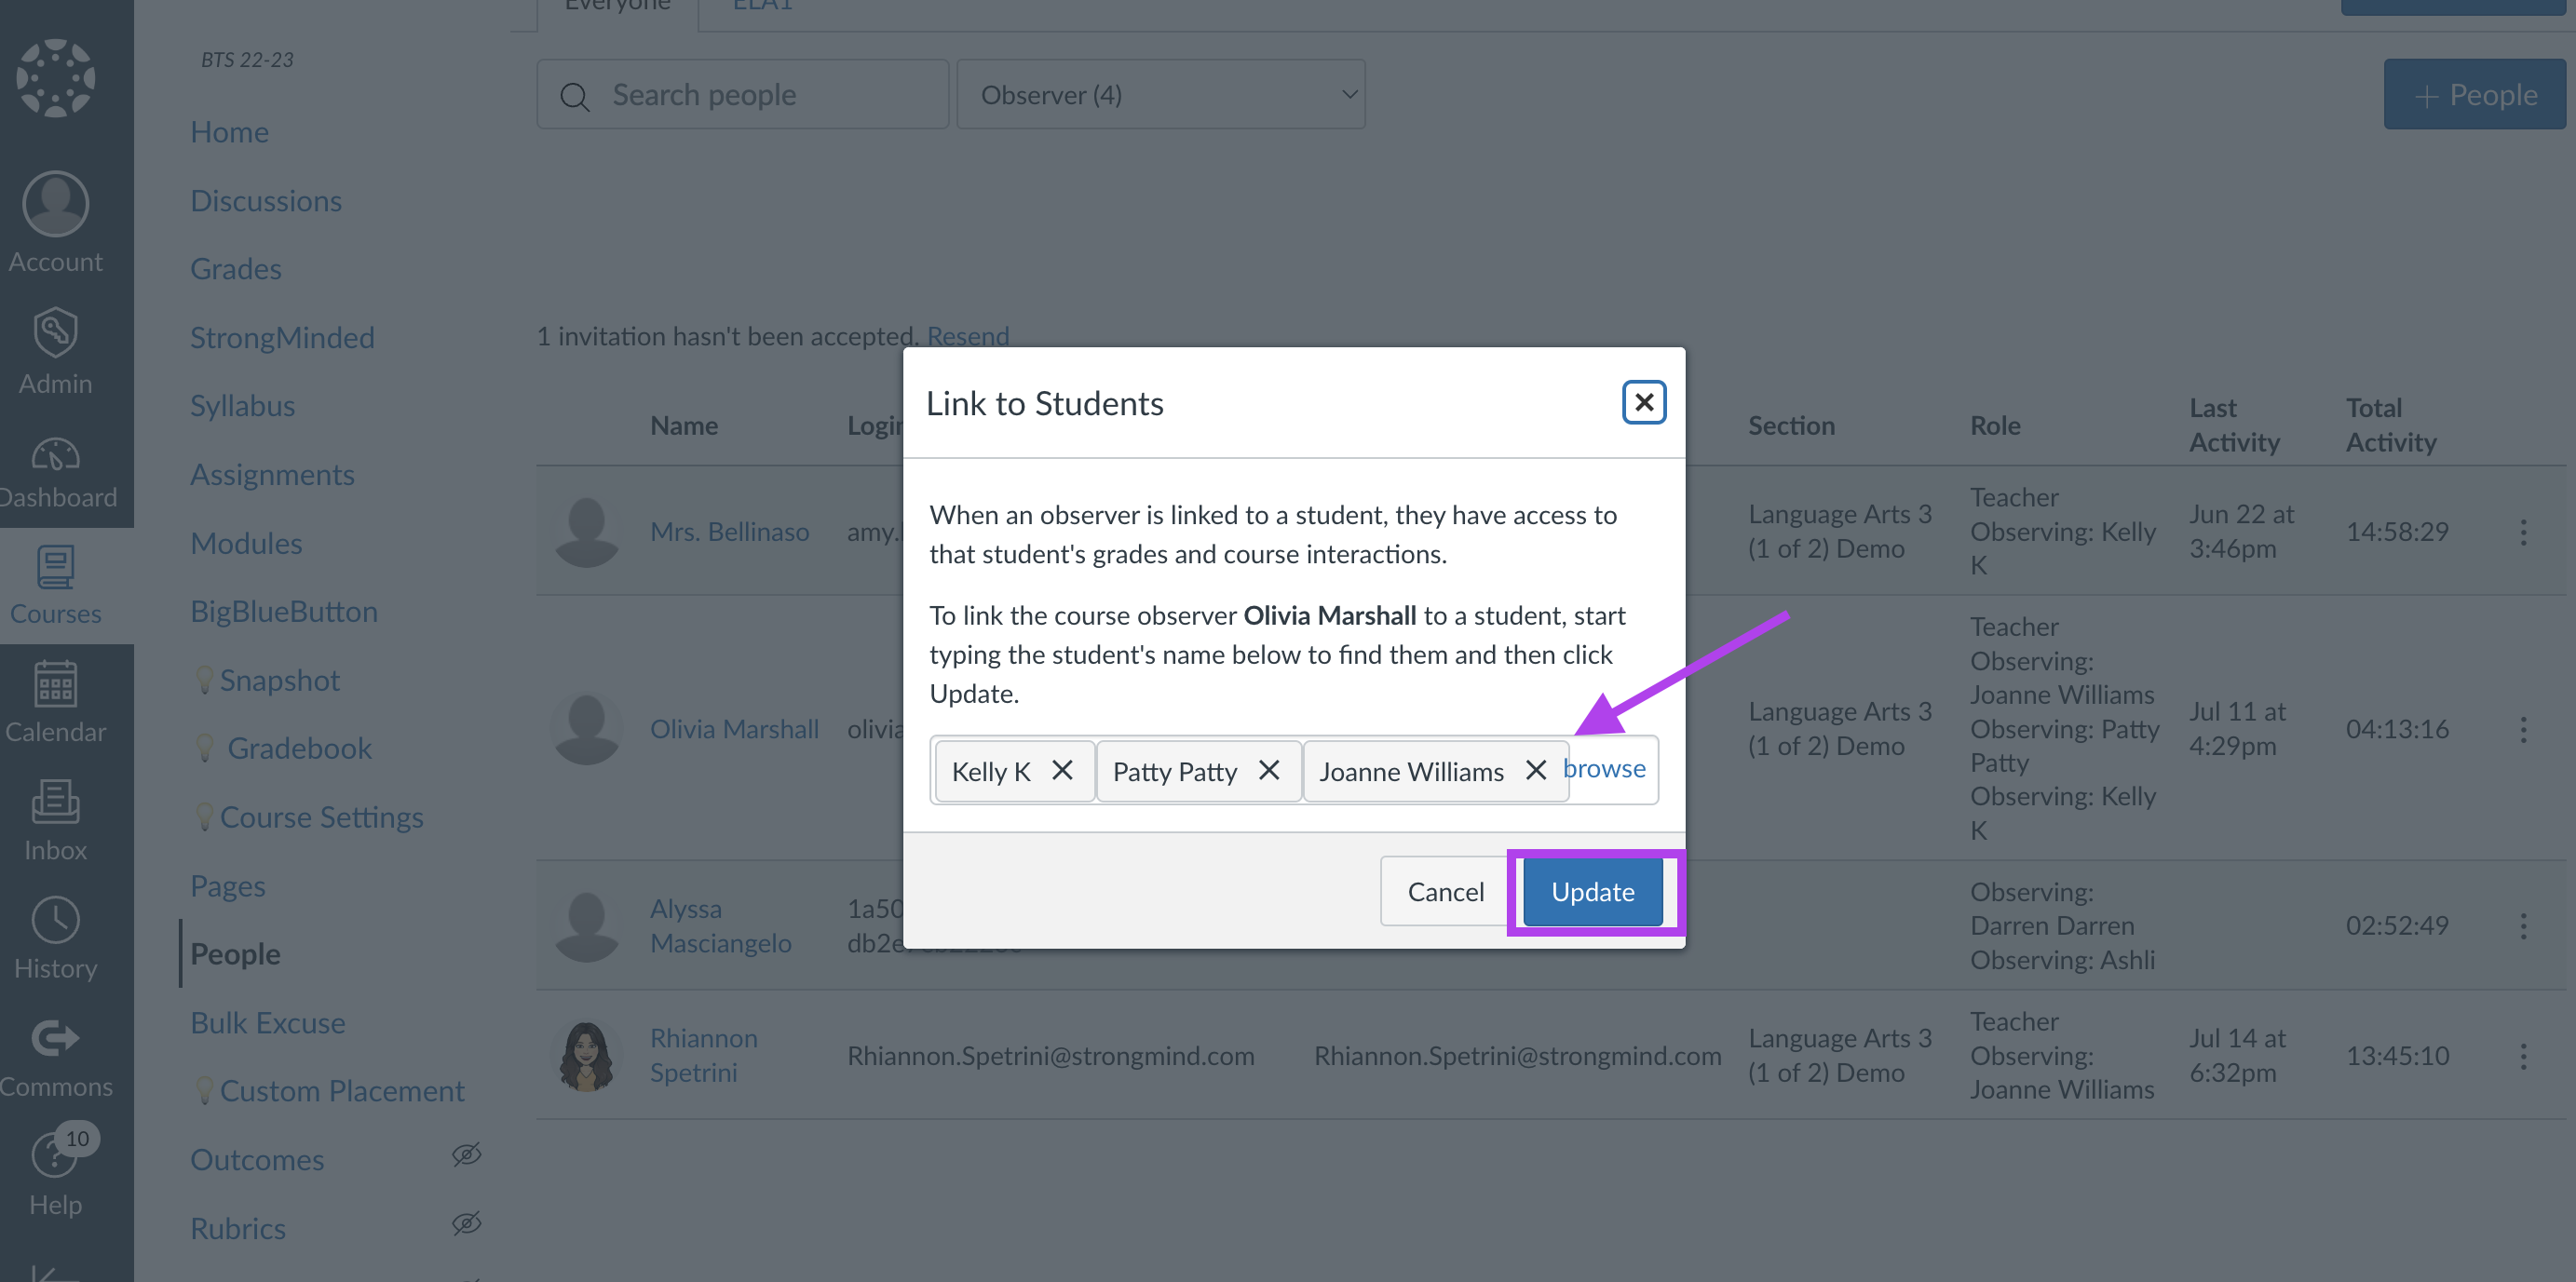Open the Account avatar menu
Screen dimensions: 2576x1282
pos(56,204)
